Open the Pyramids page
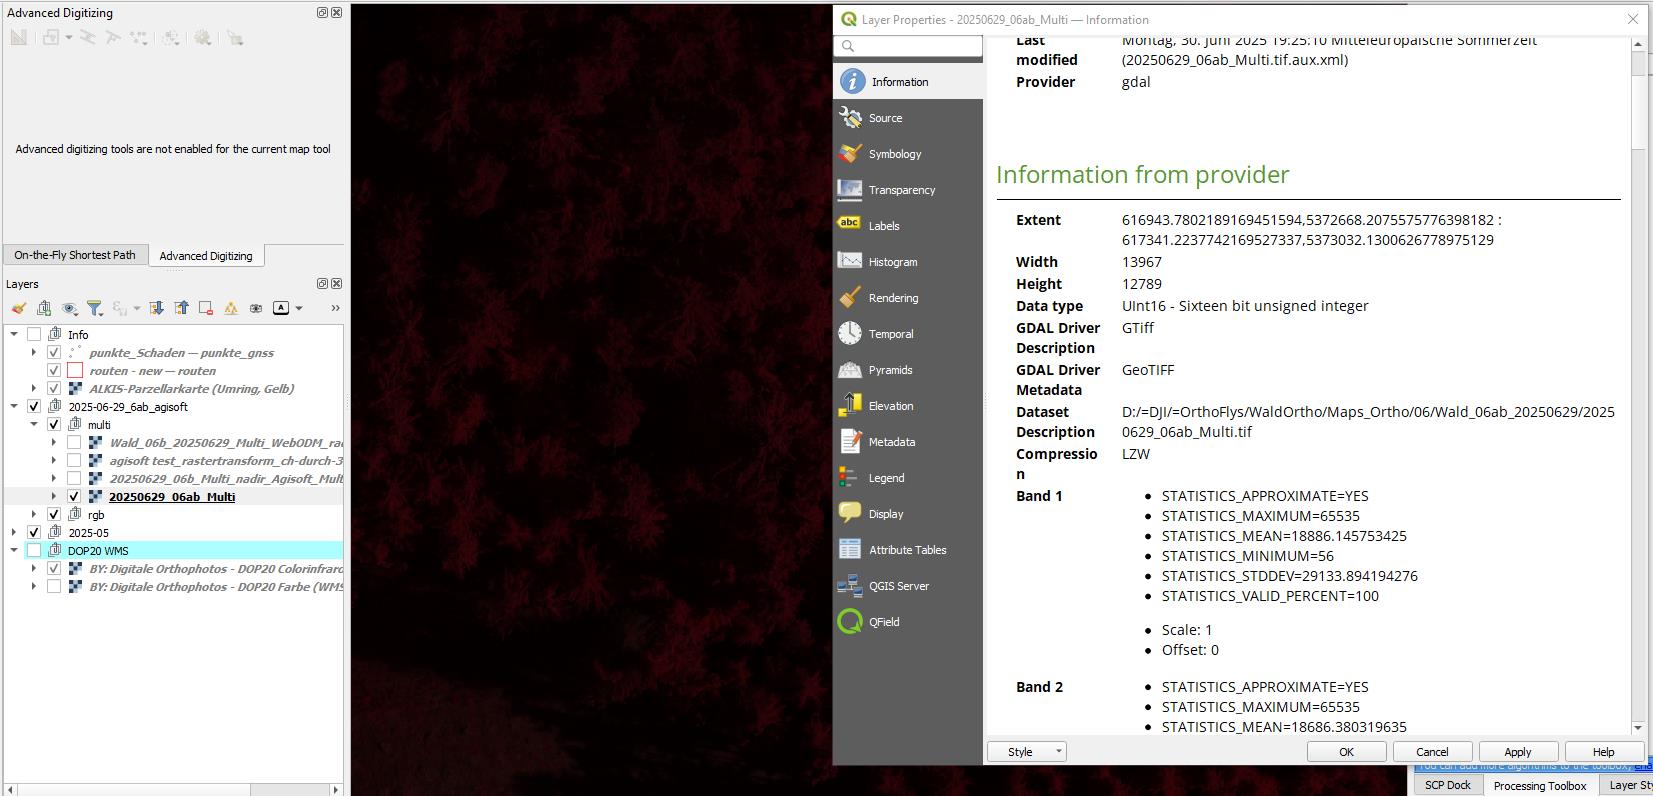The width and height of the screenshot is (1653, 796). tap(907, 370)
